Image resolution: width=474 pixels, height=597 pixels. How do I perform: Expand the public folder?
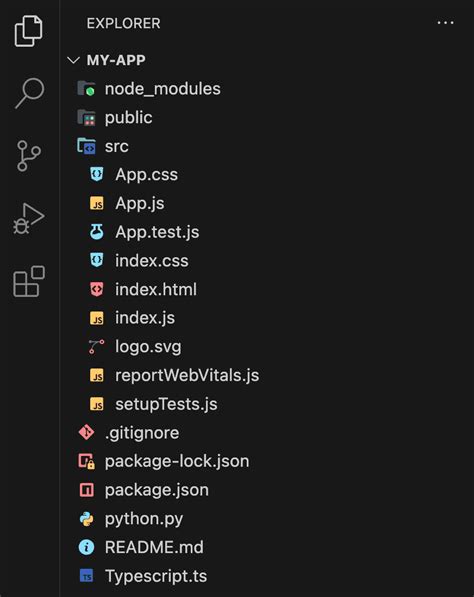click(129, 118)
